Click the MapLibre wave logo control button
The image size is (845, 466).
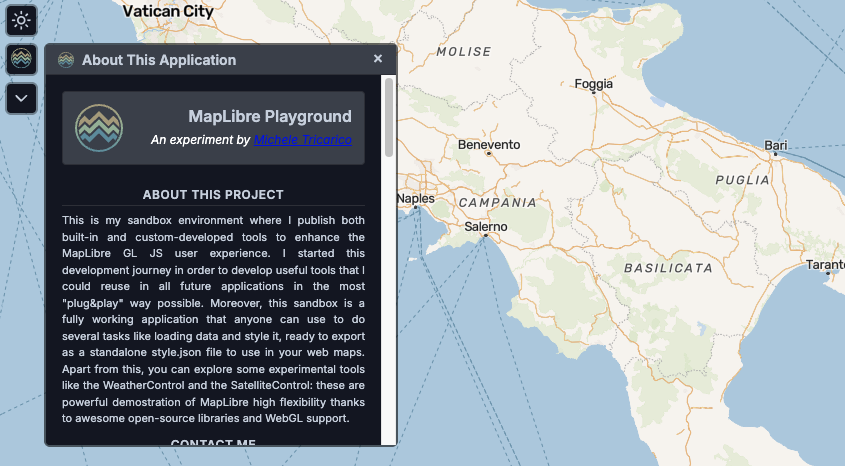coord(22,59)
